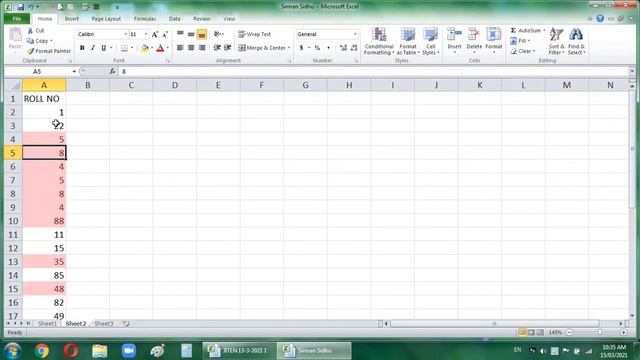Viewport: 640px width, 360px height.
Task: Click the Zoom Out minus button
Action: coord(569,333)
